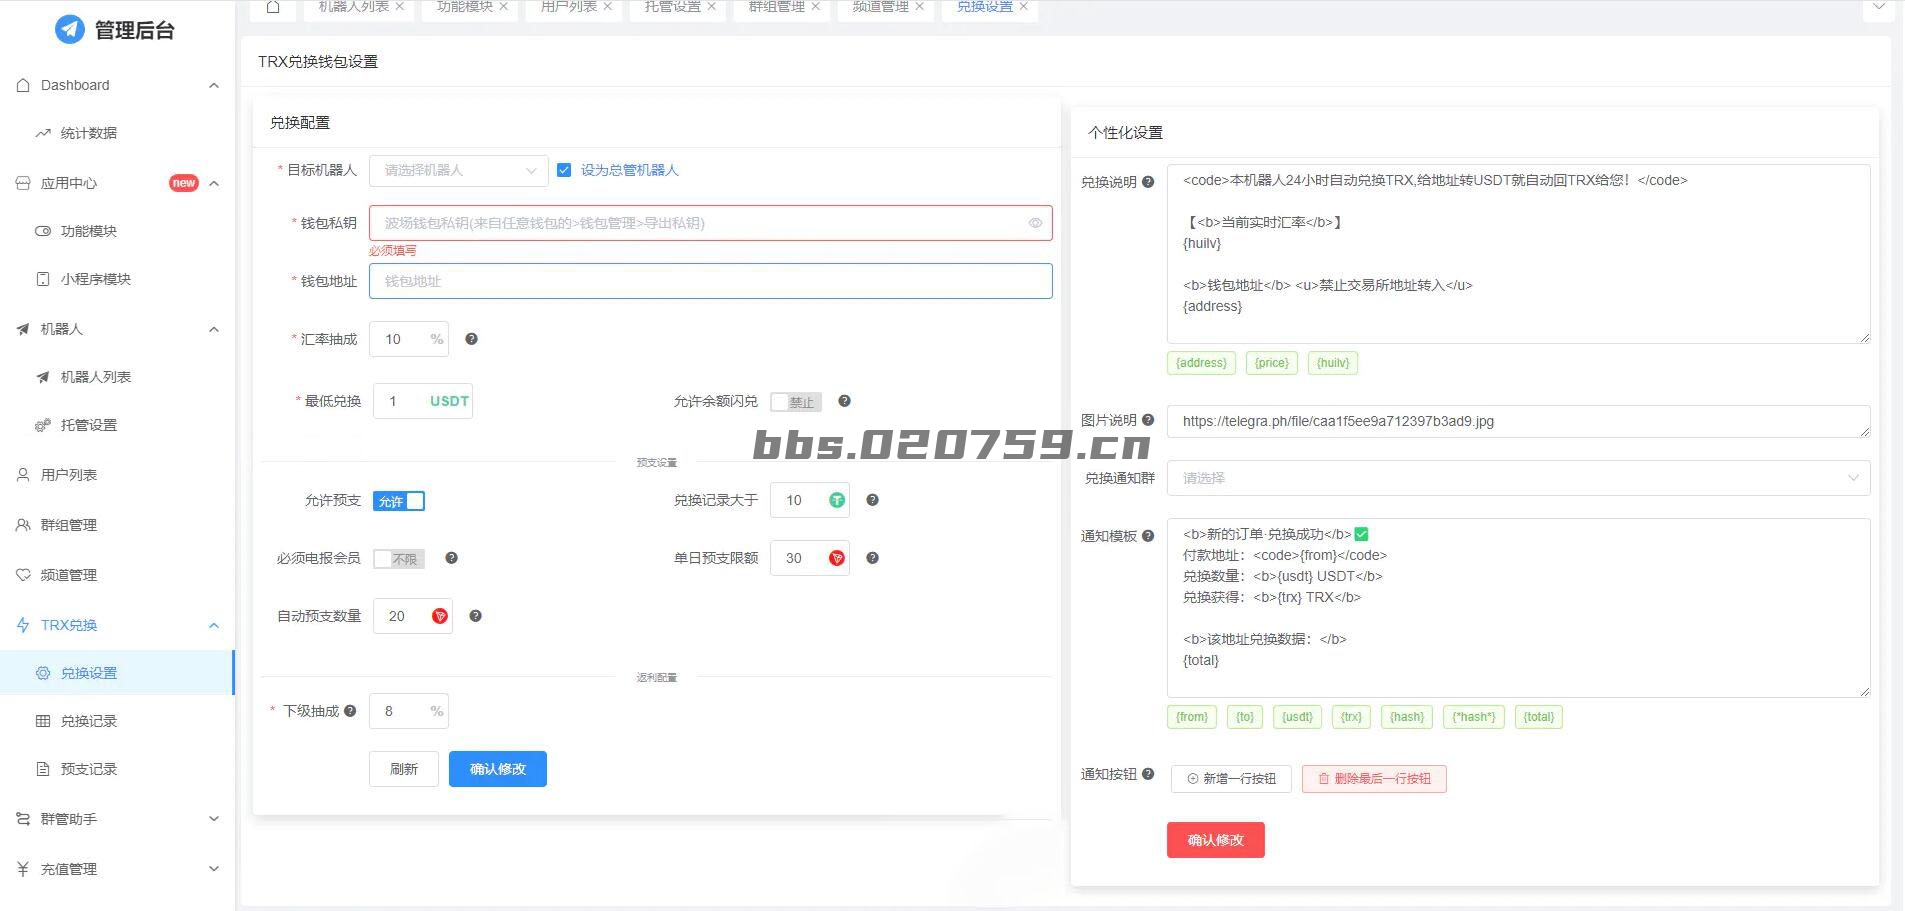Expand the 充值管理 sidebar menu
The image size is (1905, 911).
[x=118, y=869]
